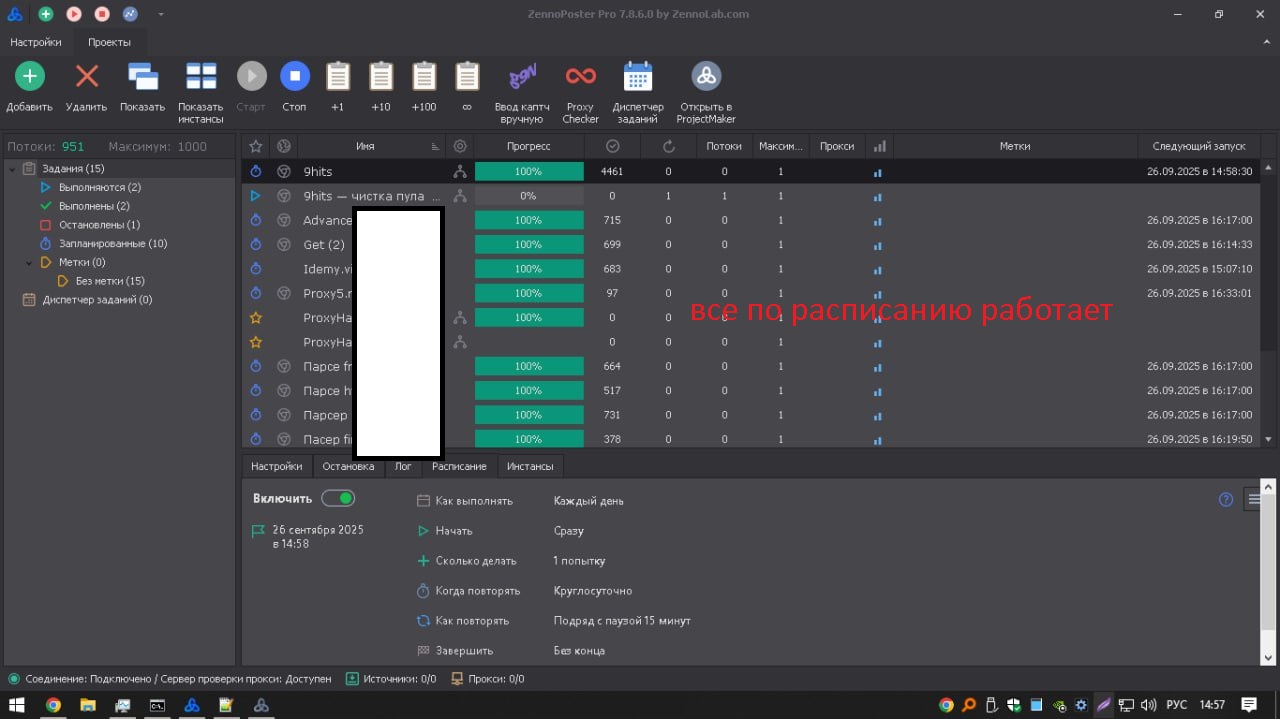Collapse the Метки (0) tree node
The height and width of the screenshot is (719, 1280).
(30, 263)
